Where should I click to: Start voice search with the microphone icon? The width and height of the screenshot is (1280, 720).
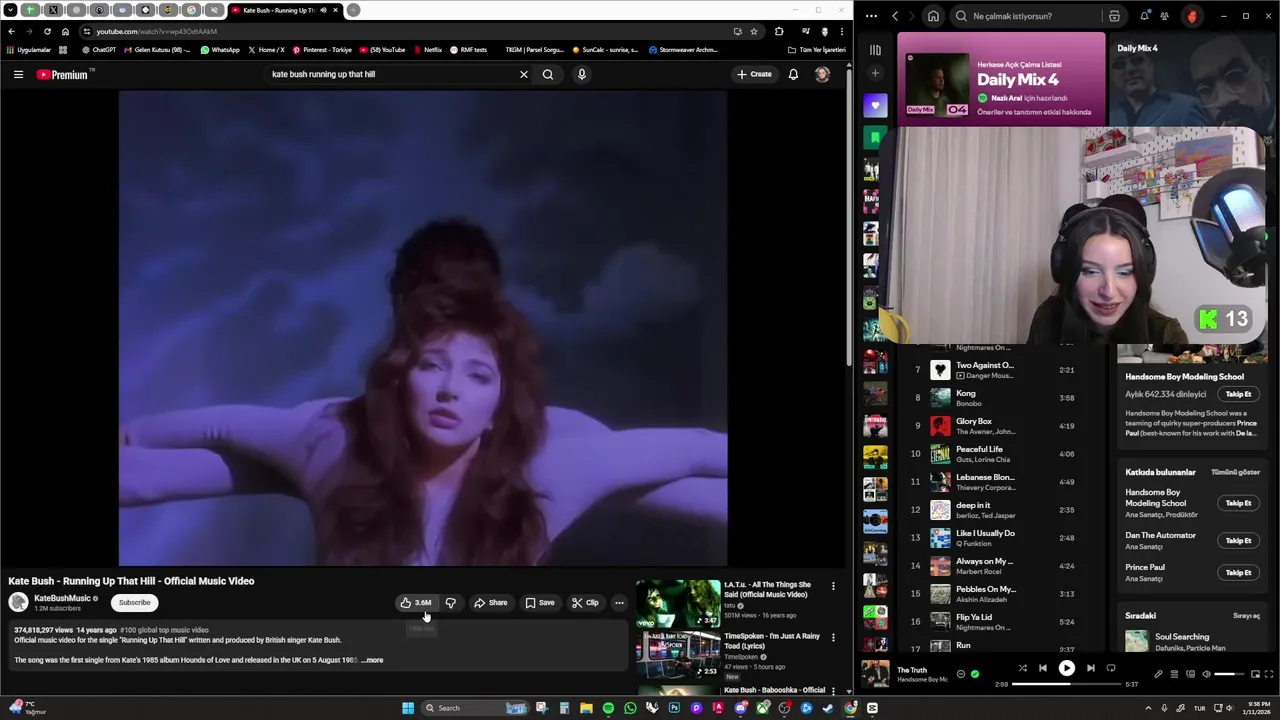coord(581,74)
